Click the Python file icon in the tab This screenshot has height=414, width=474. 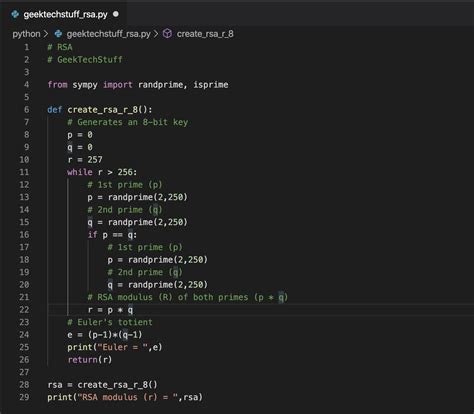pyautogui.click(x=15, y=14)
